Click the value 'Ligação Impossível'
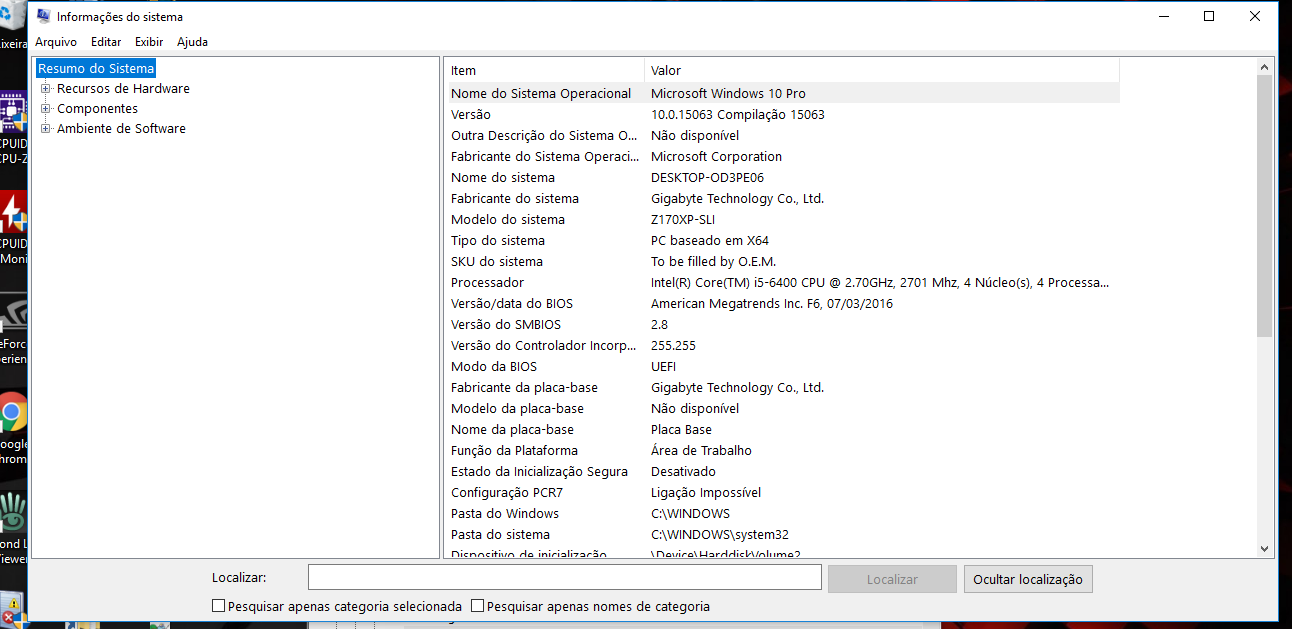 pyautogui.click(x=706, y=492)
